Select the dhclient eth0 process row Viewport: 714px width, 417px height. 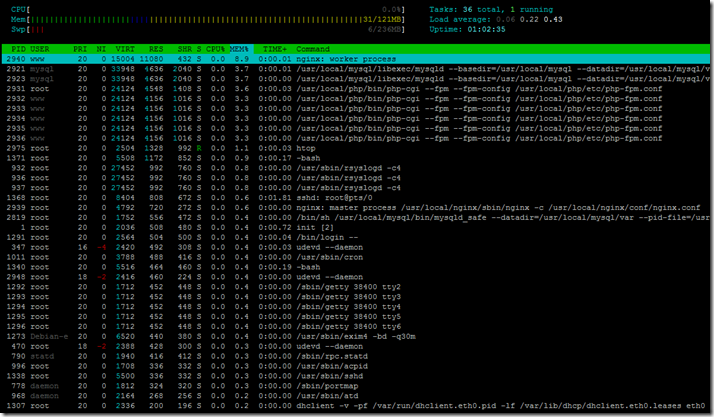(x=356, y=406)
